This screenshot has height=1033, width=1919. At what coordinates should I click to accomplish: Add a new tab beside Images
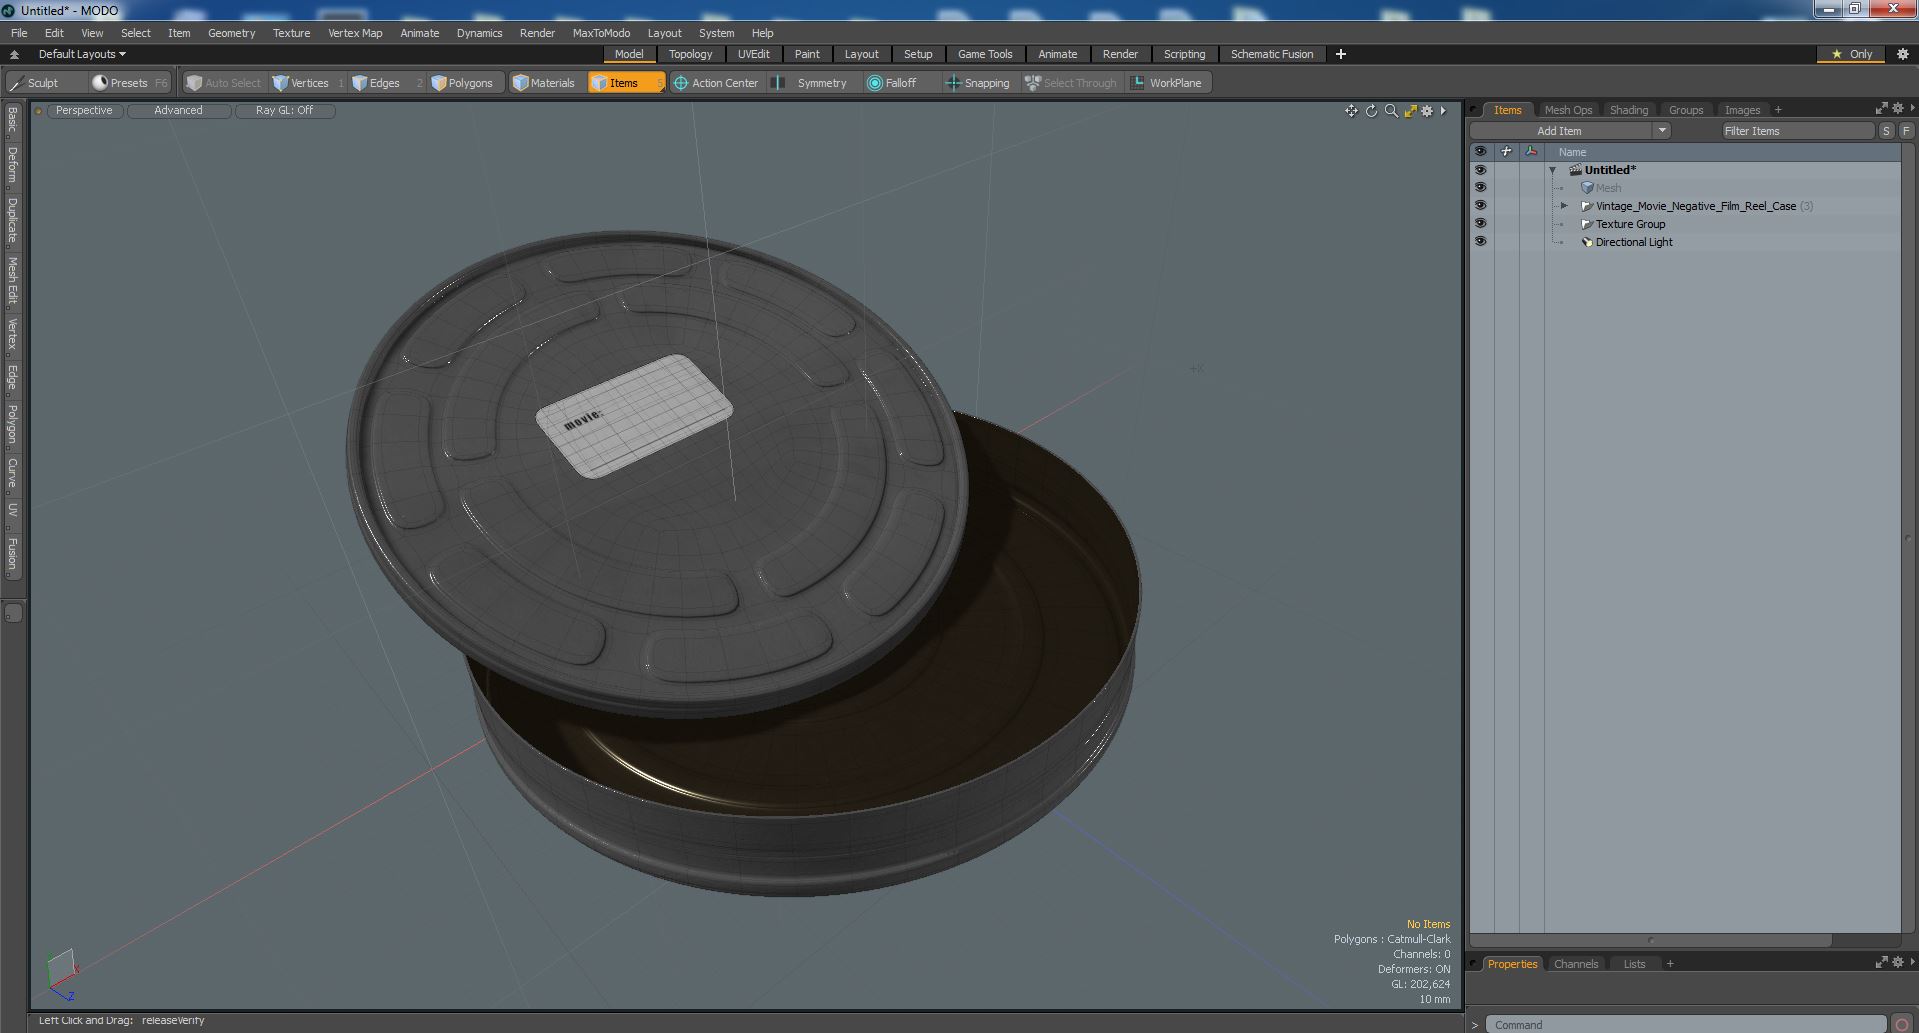(x=1778, y=110)
